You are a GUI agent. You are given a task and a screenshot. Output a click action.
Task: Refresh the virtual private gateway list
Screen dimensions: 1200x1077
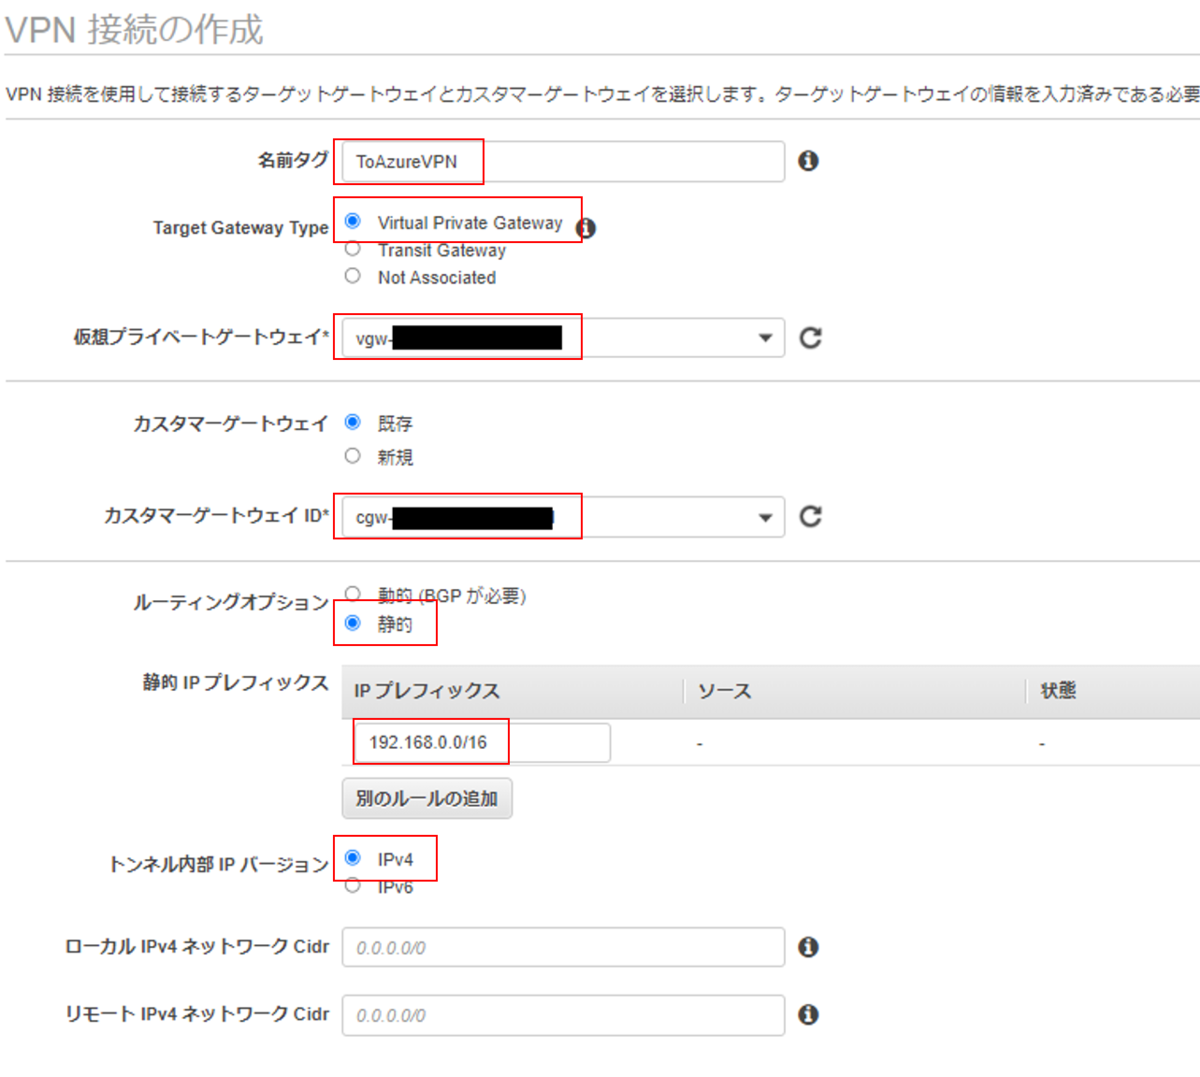click(811, 338)
